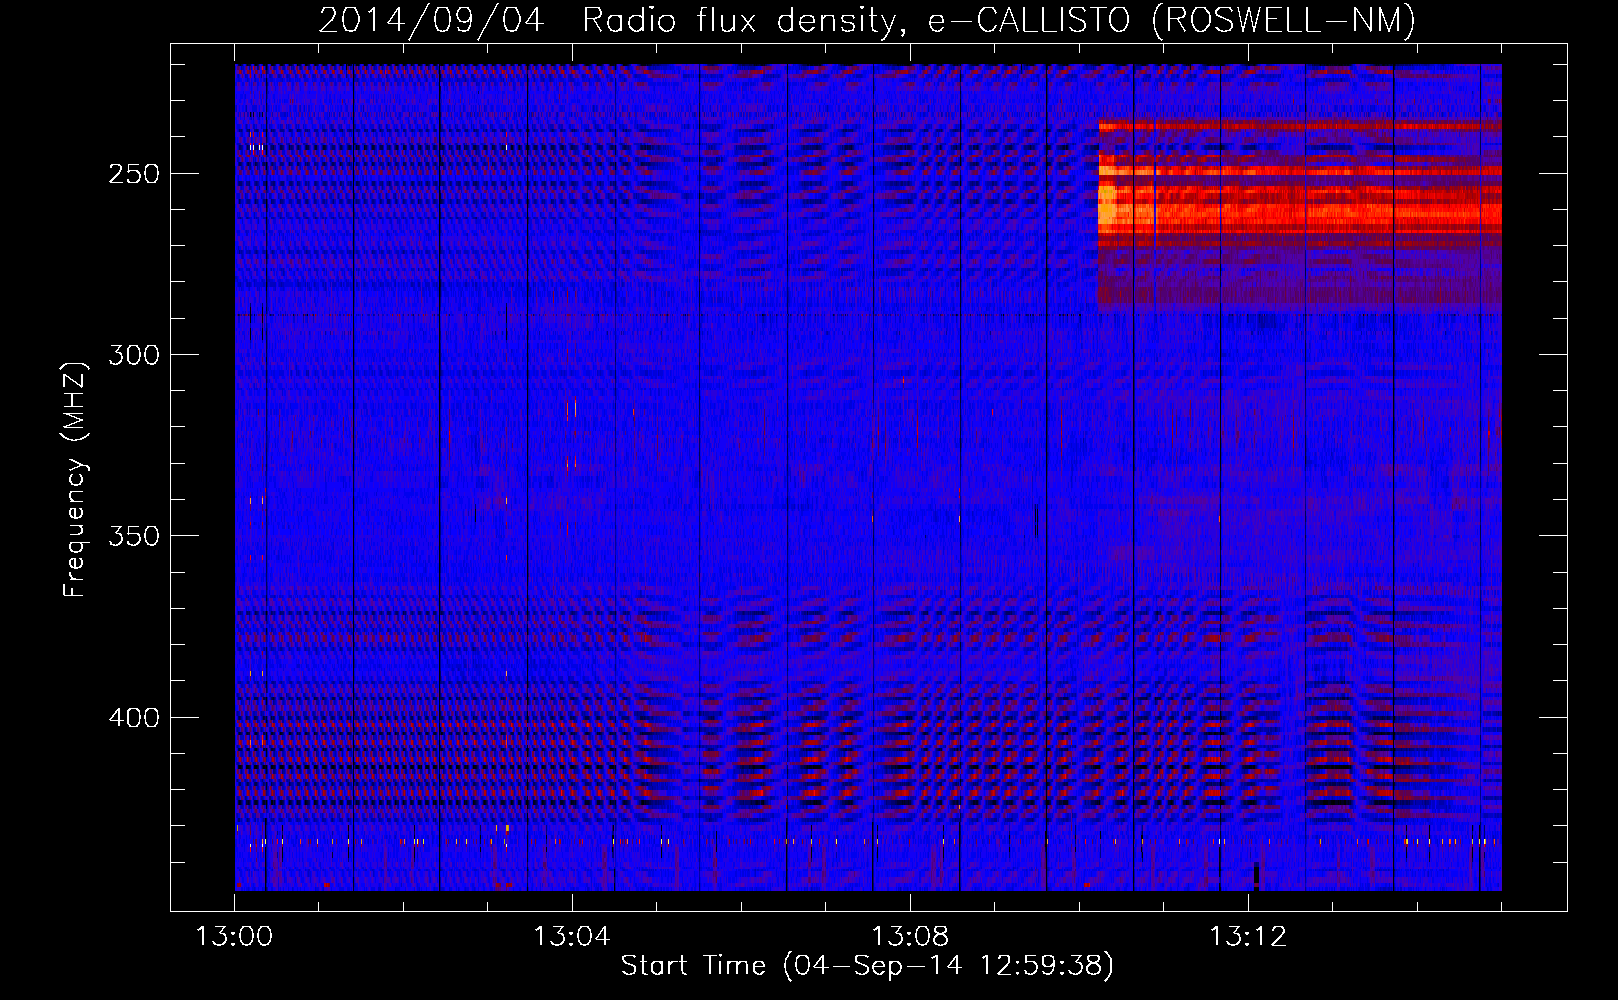Click the (ROSWELL-NM) station name
1618x1000 pixels.
pos(1283,20)
